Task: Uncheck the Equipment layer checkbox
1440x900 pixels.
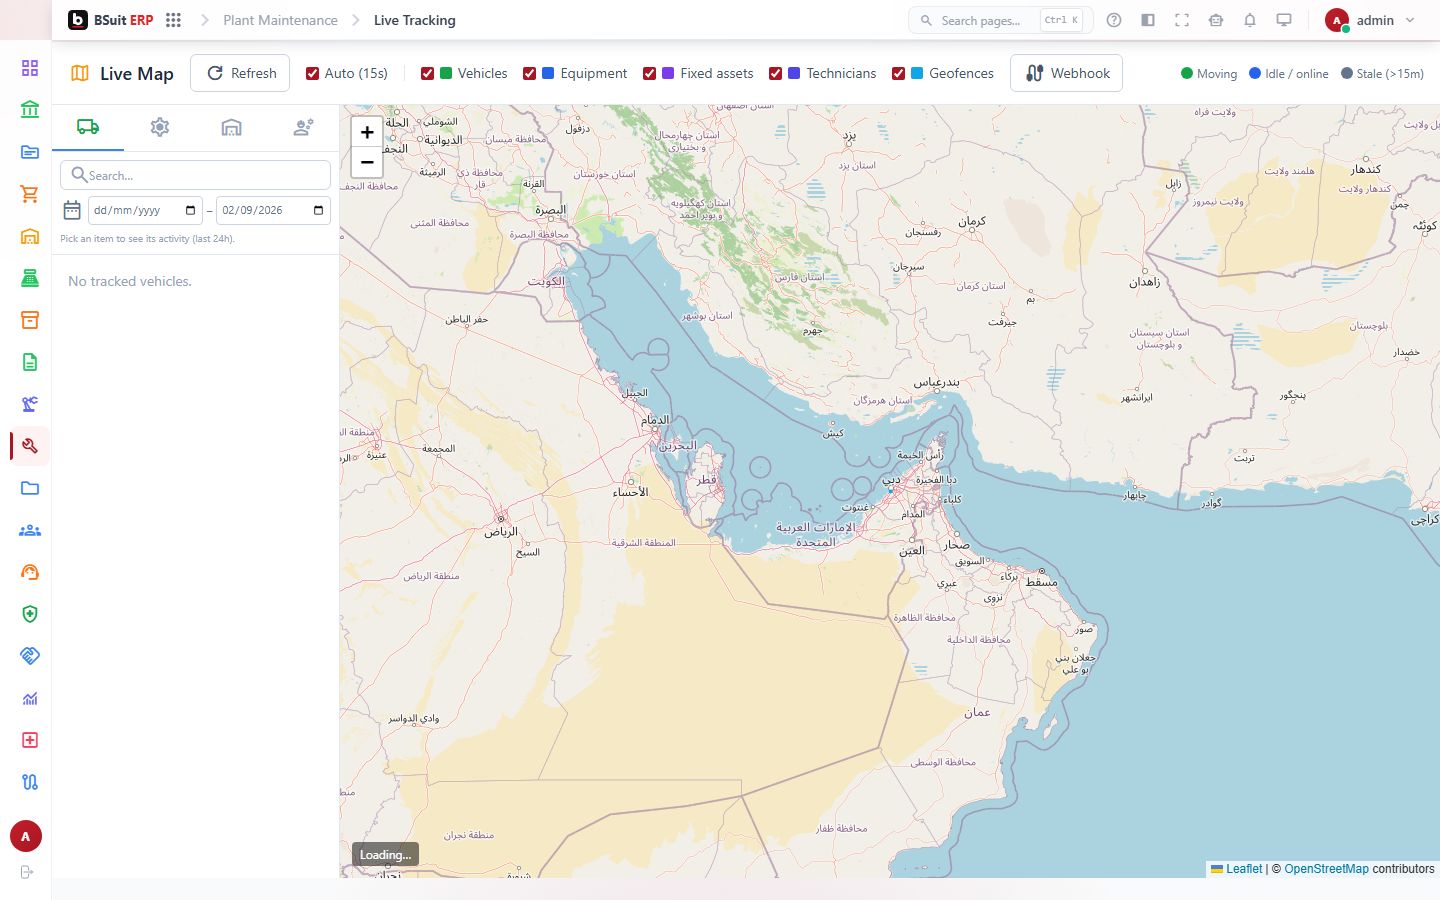Action: pos(529,73)
